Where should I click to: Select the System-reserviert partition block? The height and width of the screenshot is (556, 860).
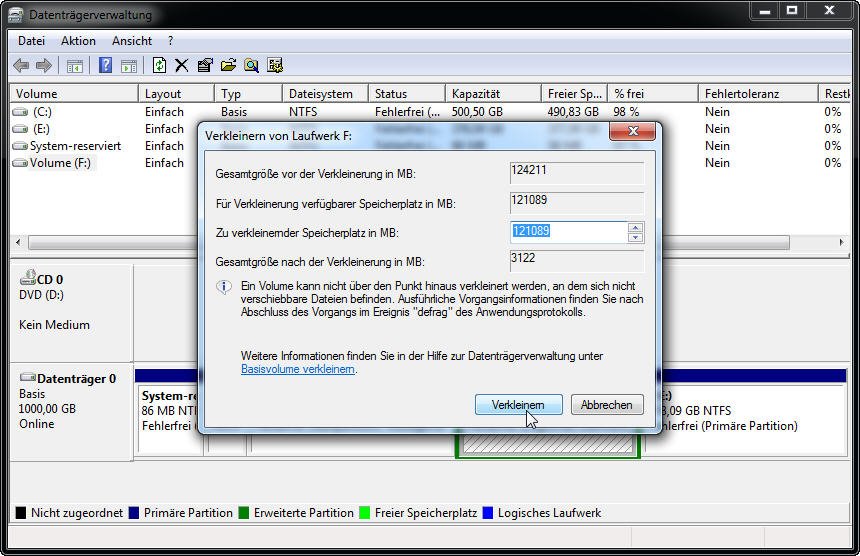(169, 419)
